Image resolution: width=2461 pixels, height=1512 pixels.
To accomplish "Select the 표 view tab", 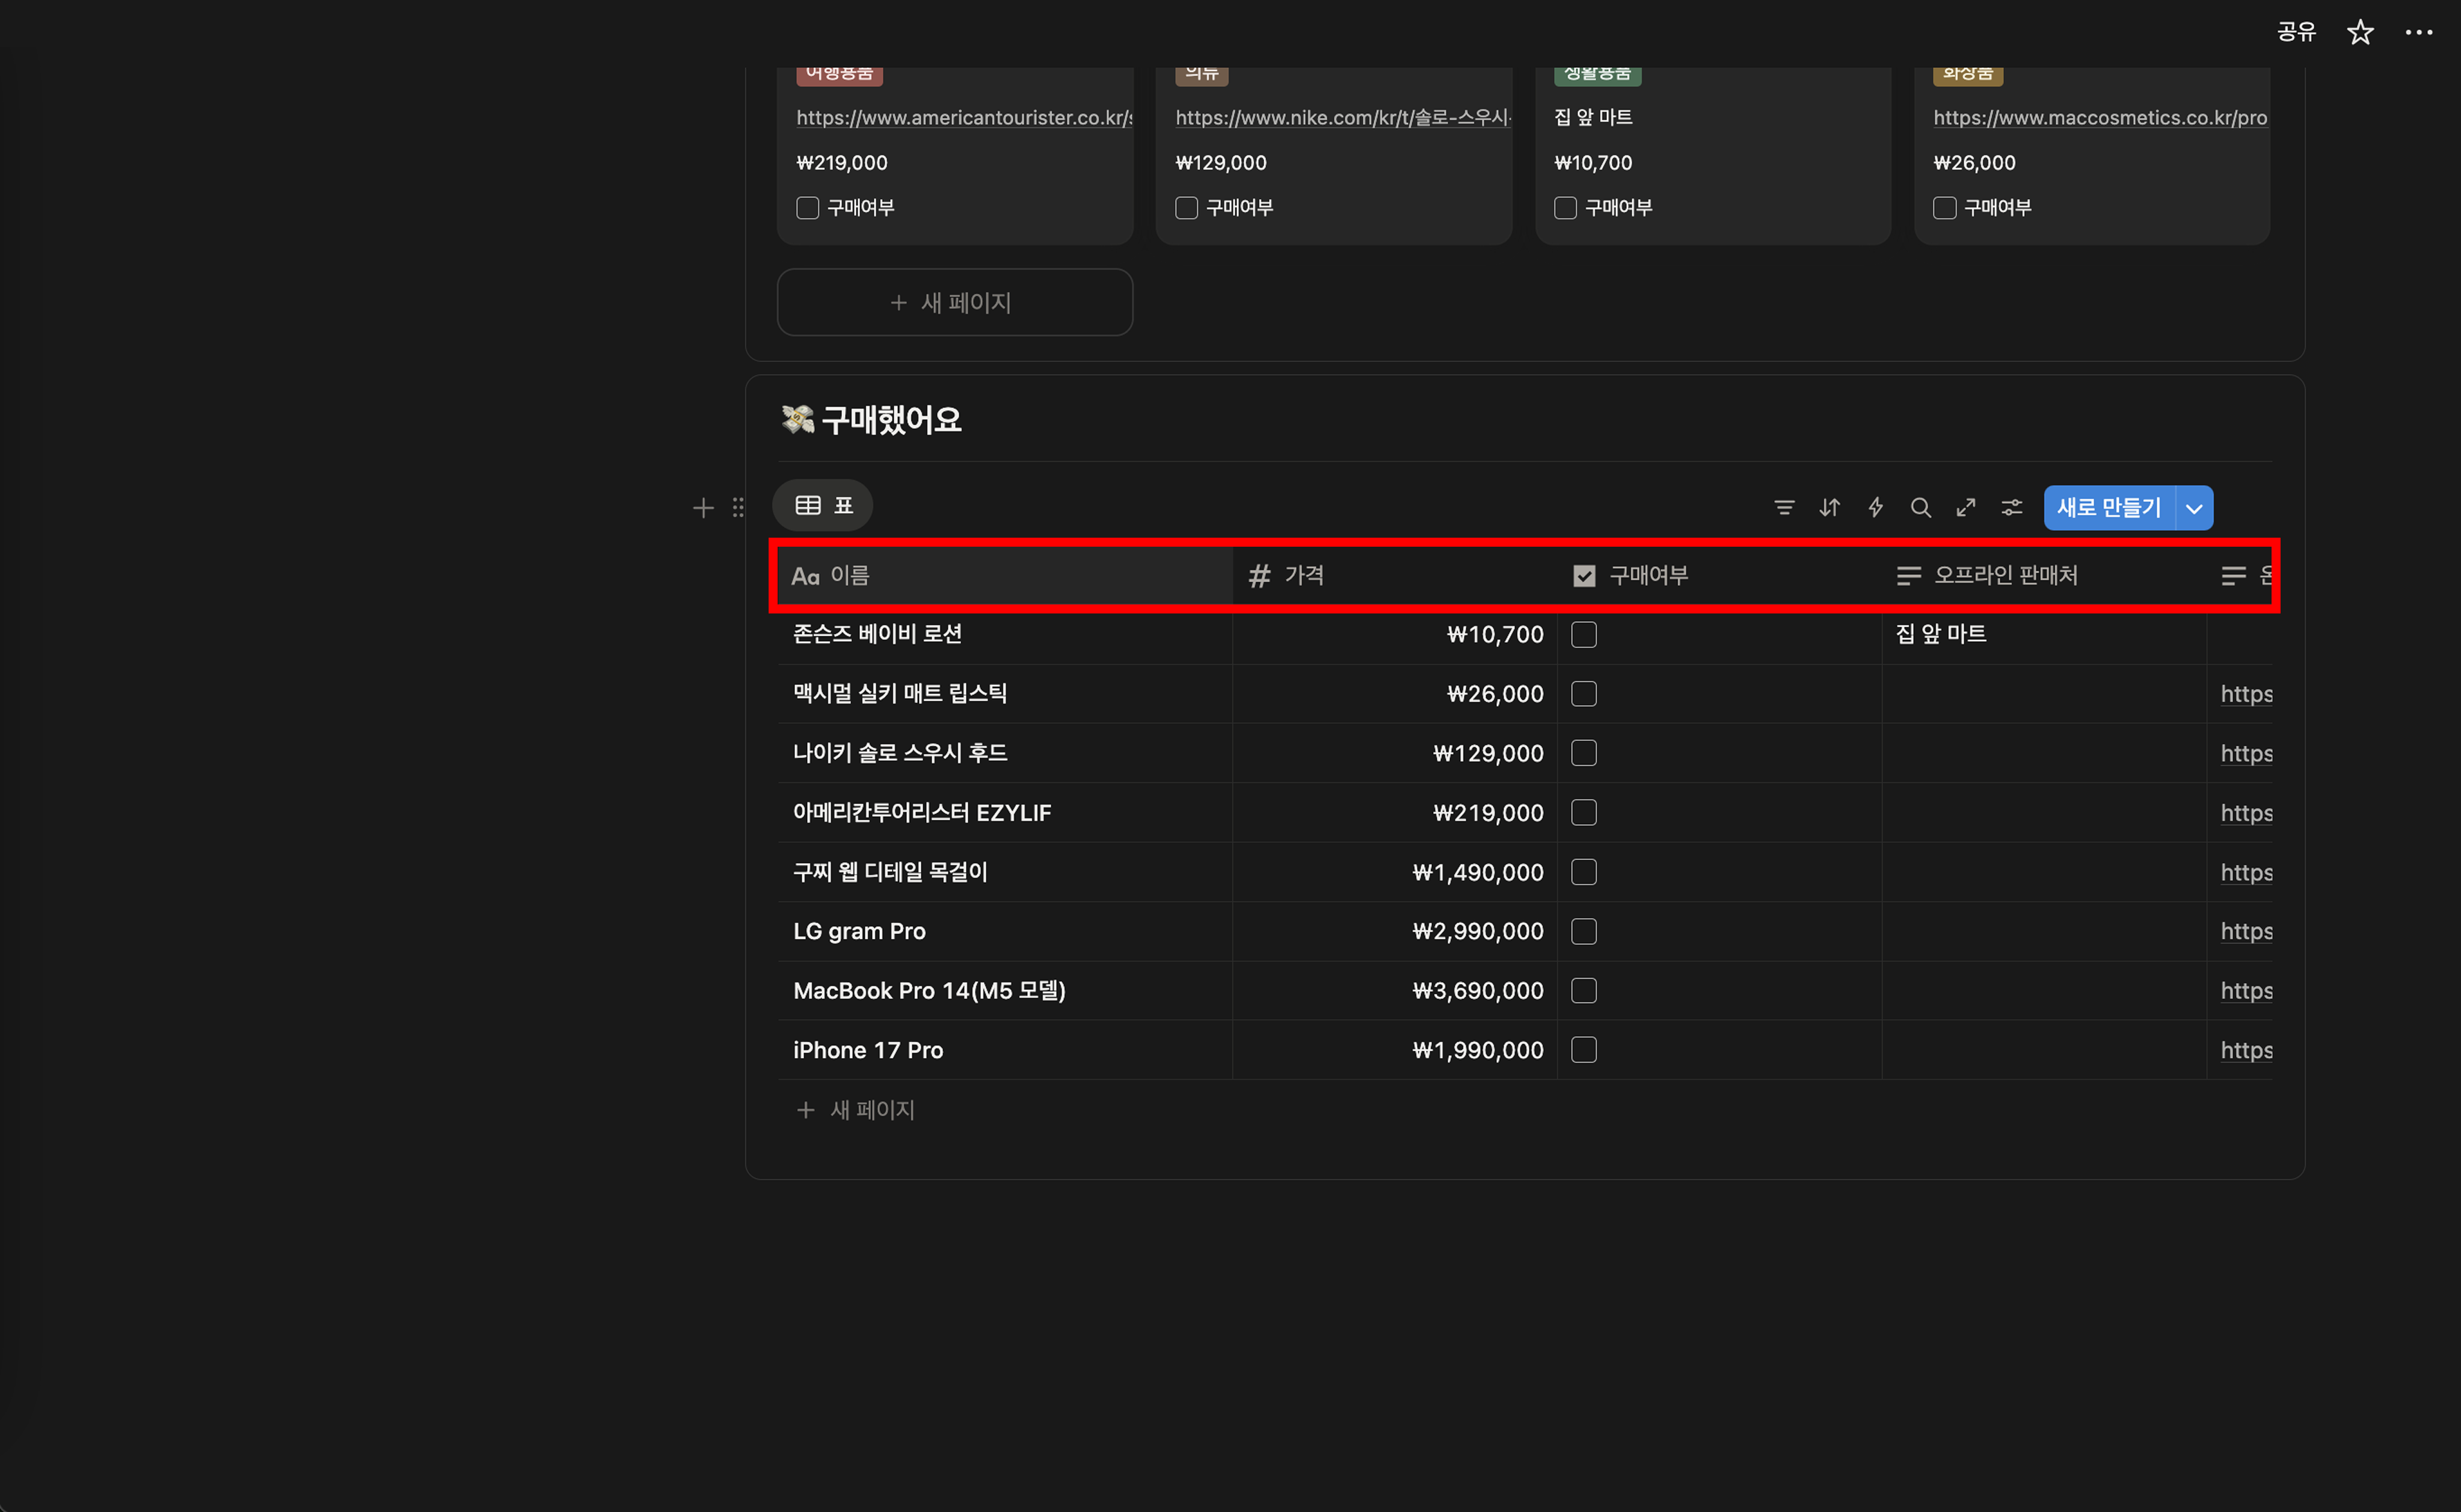I will pos(823,506).
